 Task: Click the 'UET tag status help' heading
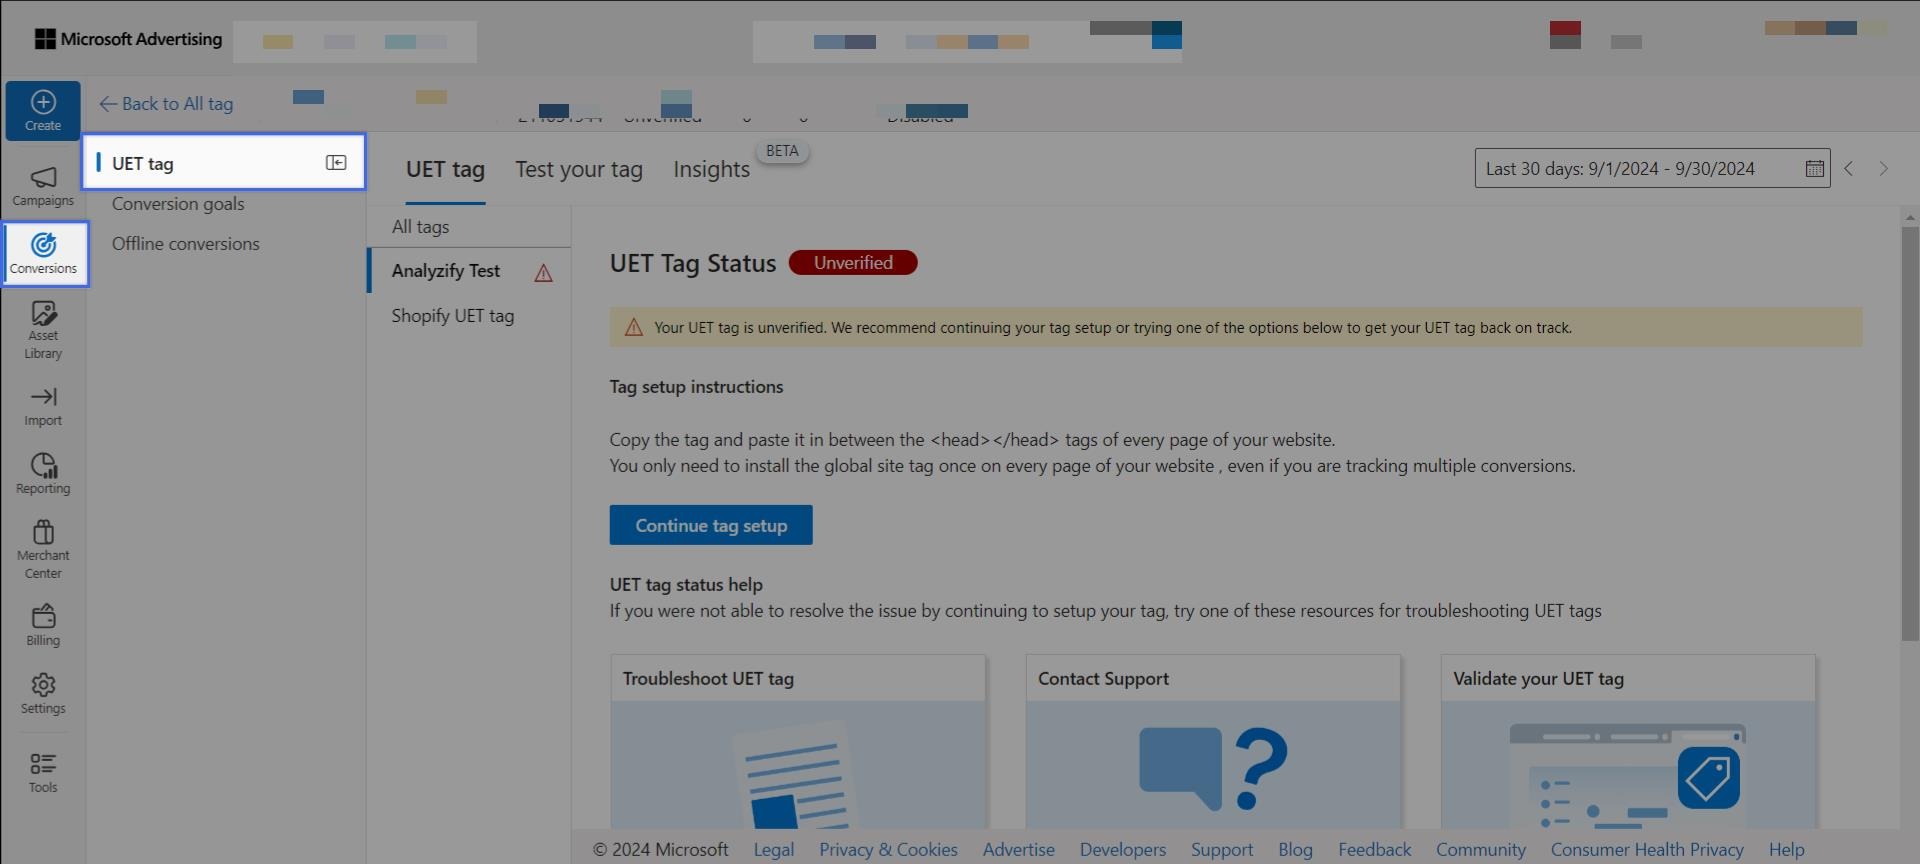click(x=686, y=585)
